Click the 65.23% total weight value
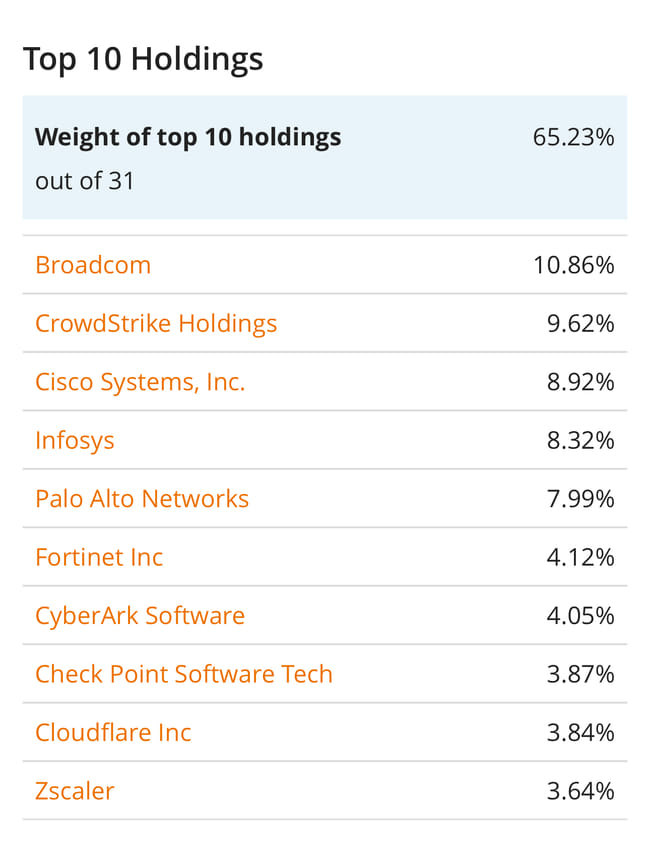Image resolution: width=650 pixels, height=842 pixels. [573, 137]
